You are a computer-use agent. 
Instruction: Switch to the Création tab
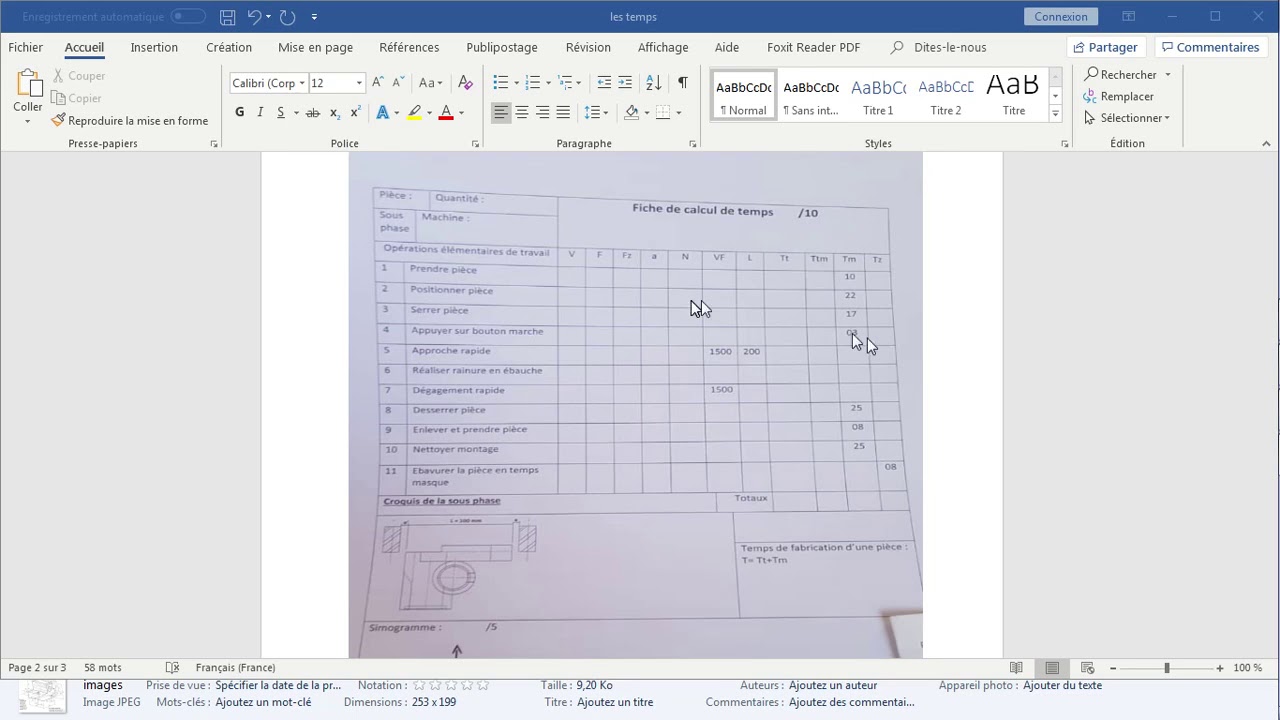click(229, 47)
